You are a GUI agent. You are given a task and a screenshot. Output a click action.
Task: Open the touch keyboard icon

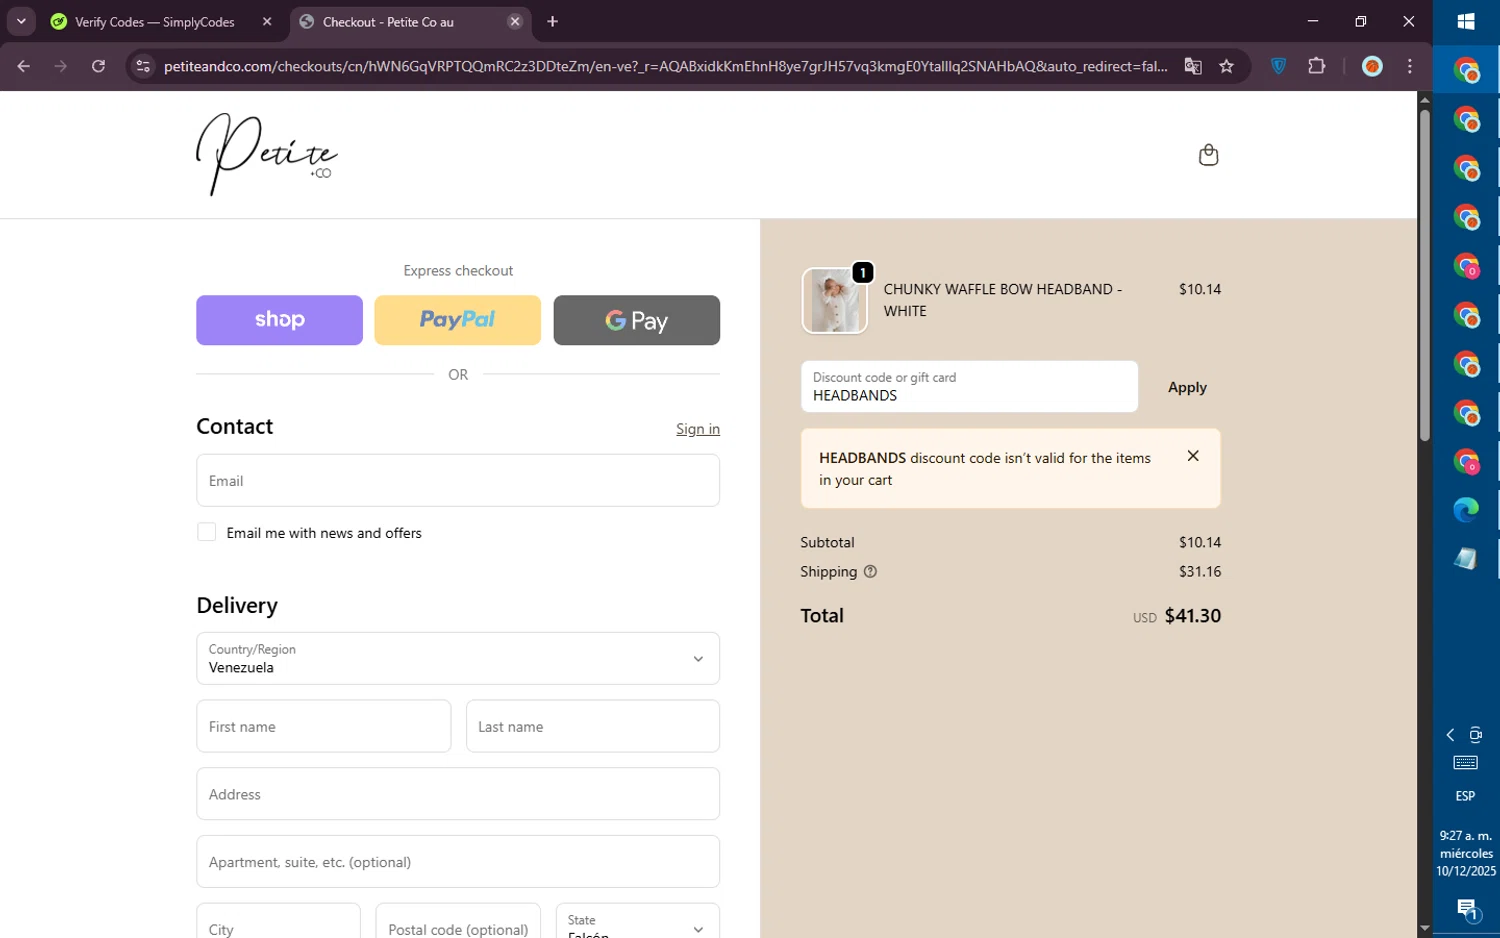point(1465,763)
